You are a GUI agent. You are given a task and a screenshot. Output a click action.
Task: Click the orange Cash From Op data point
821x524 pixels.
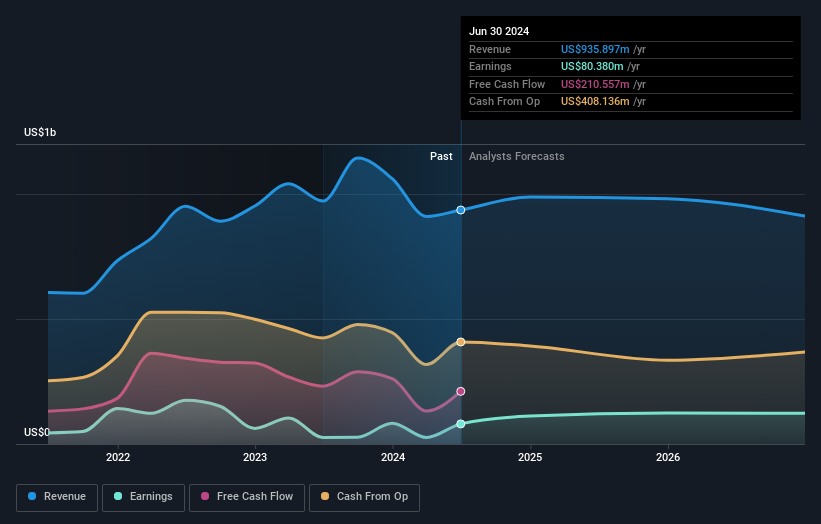[461, 342]
